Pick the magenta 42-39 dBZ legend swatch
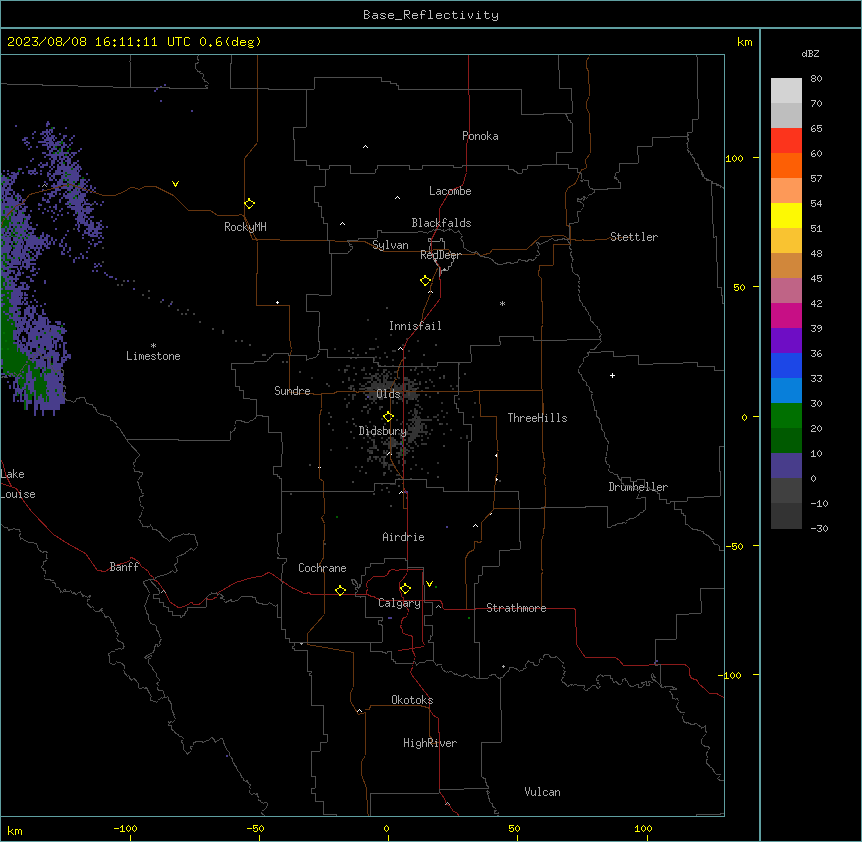 (x=786, y=315)
